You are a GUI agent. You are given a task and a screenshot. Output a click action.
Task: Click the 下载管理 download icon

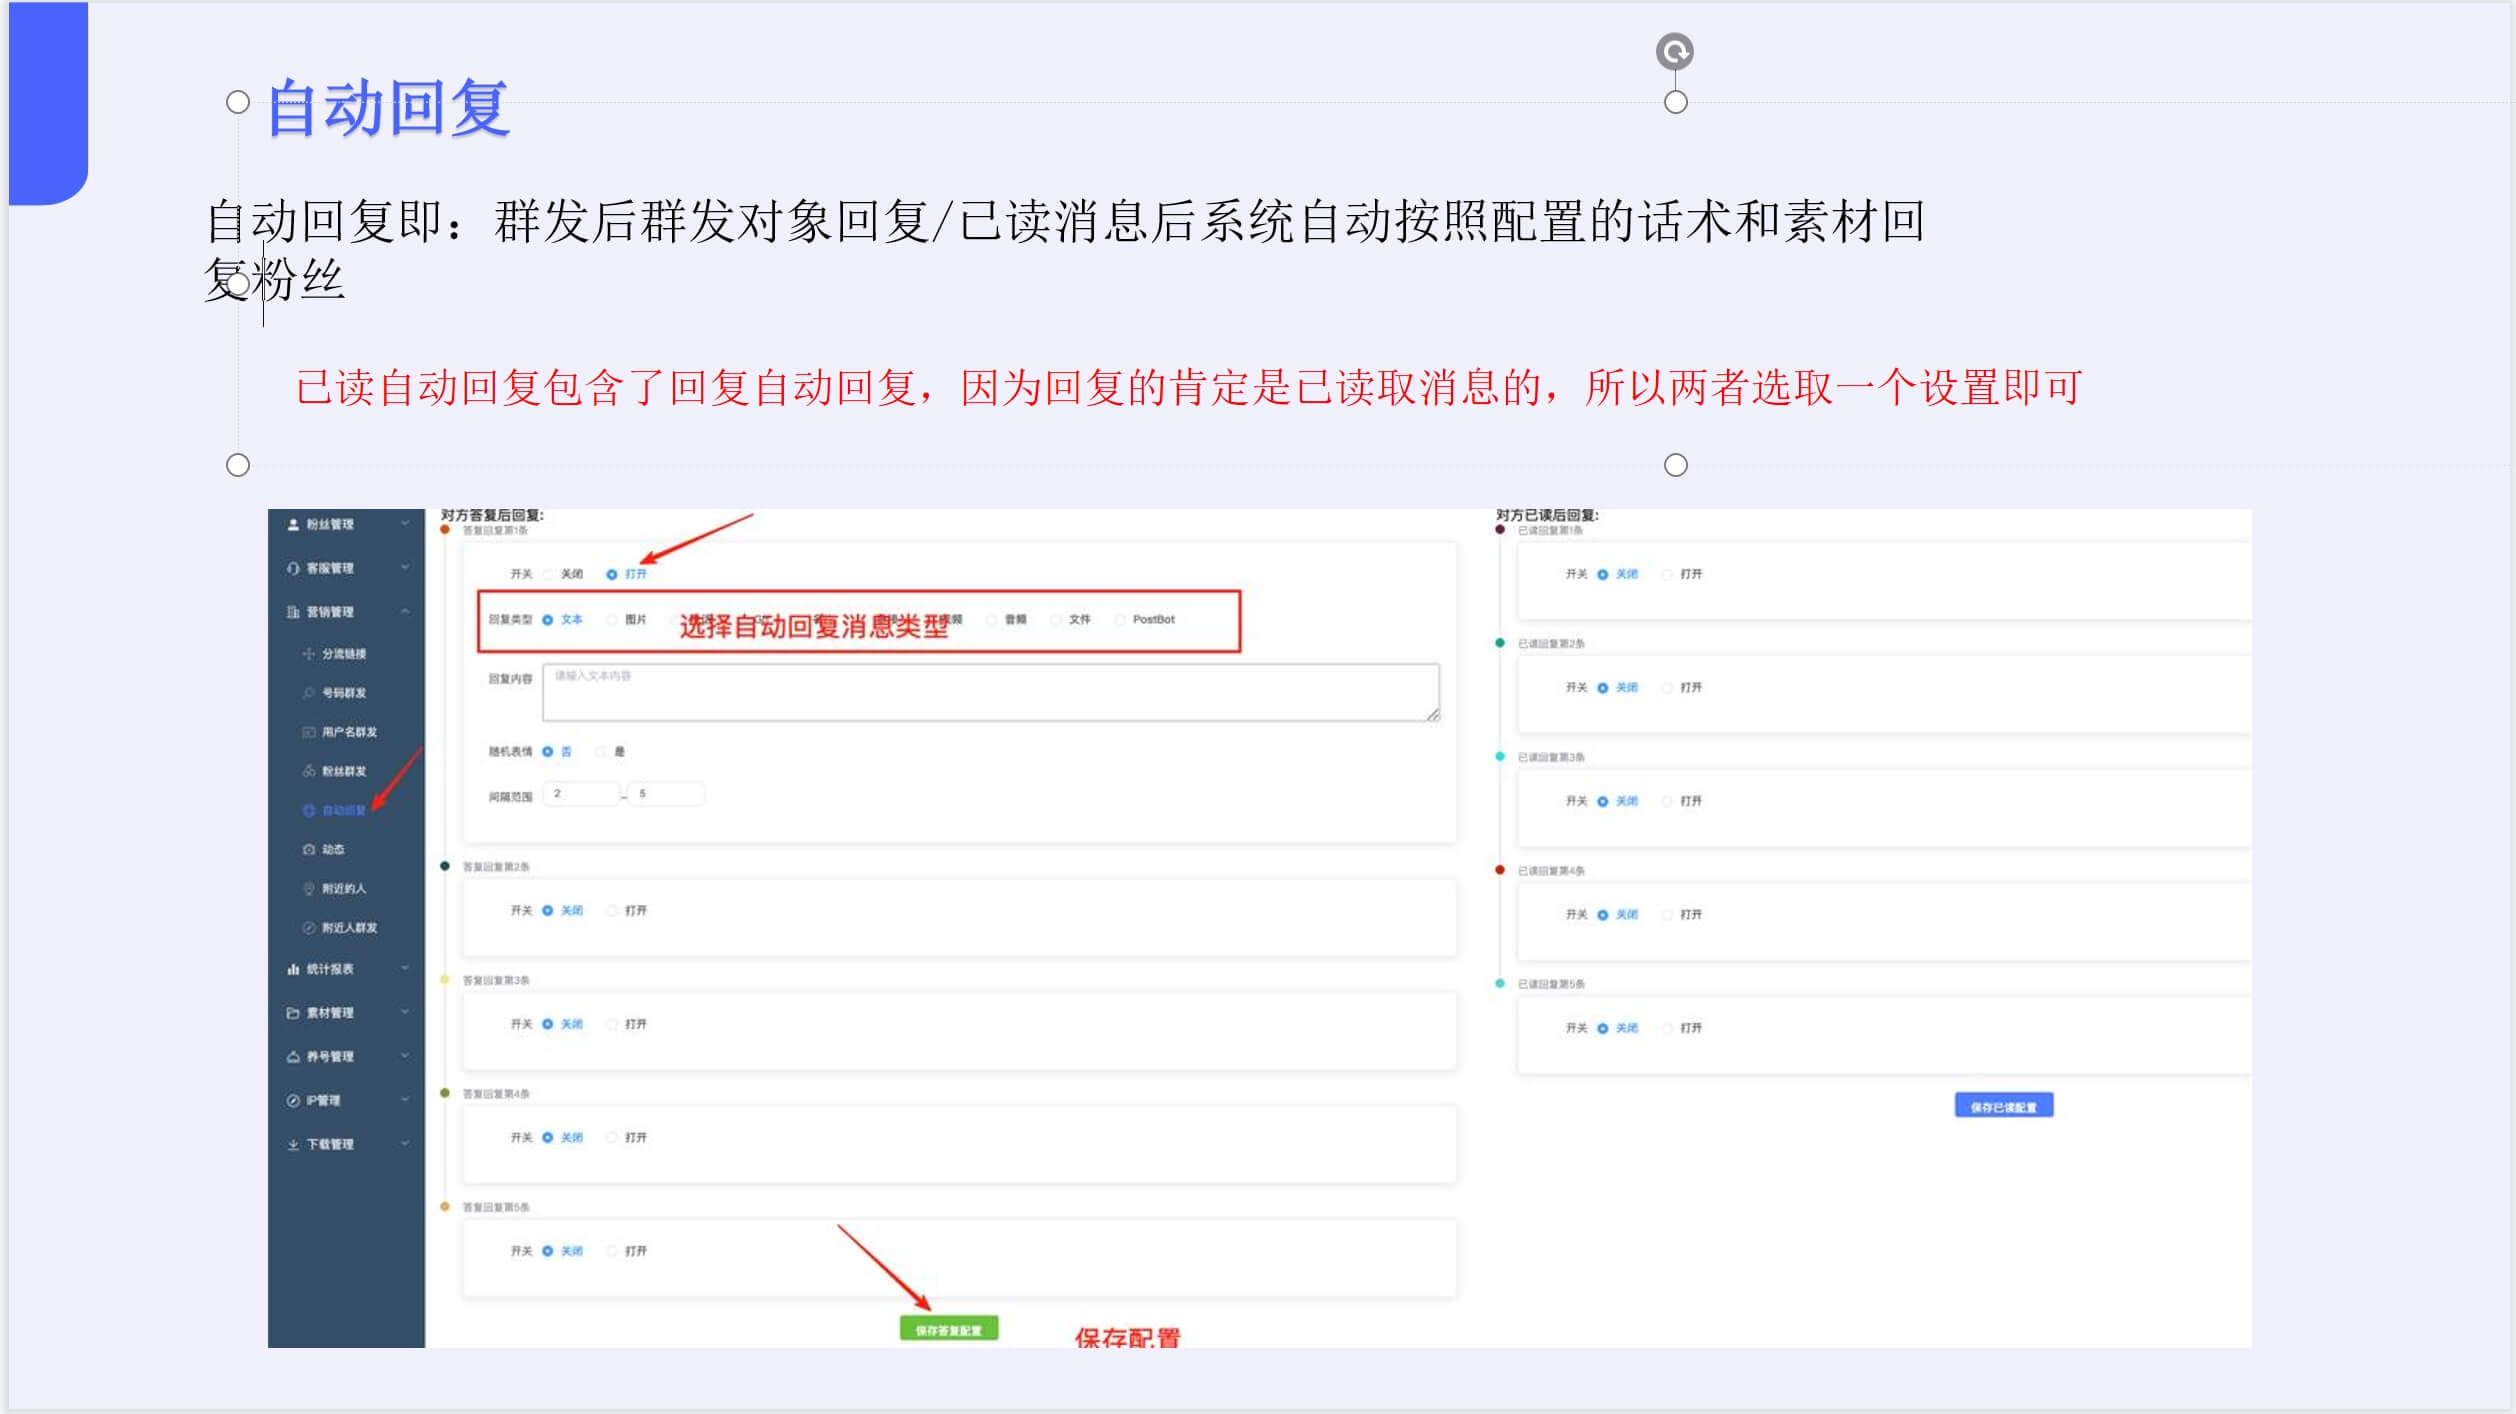pyautogui.click(x=293, y=1144)
